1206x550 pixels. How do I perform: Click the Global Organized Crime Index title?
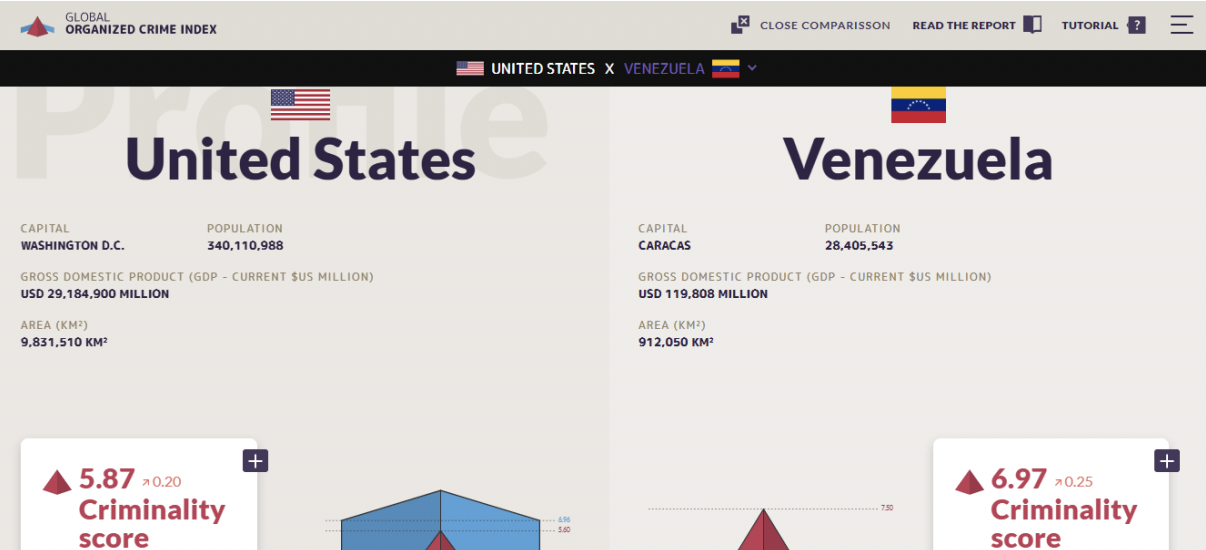click(x=141, y=24)
